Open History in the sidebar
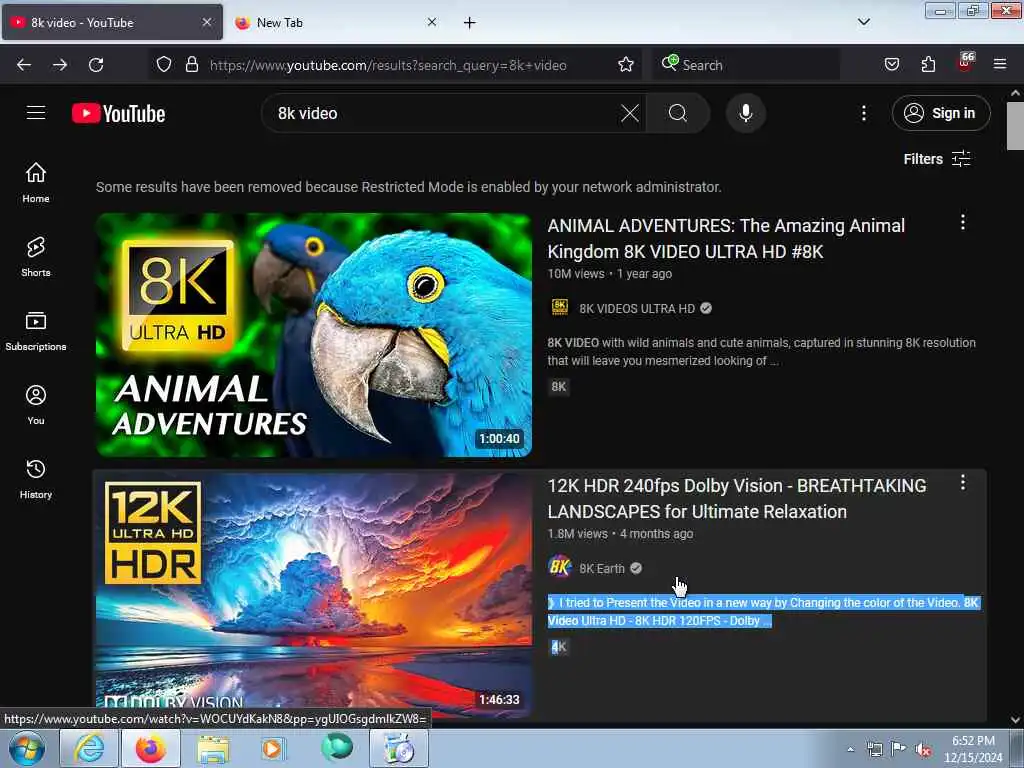Image resolution: width=1024 pixels, height=768 pixels. 36,479
